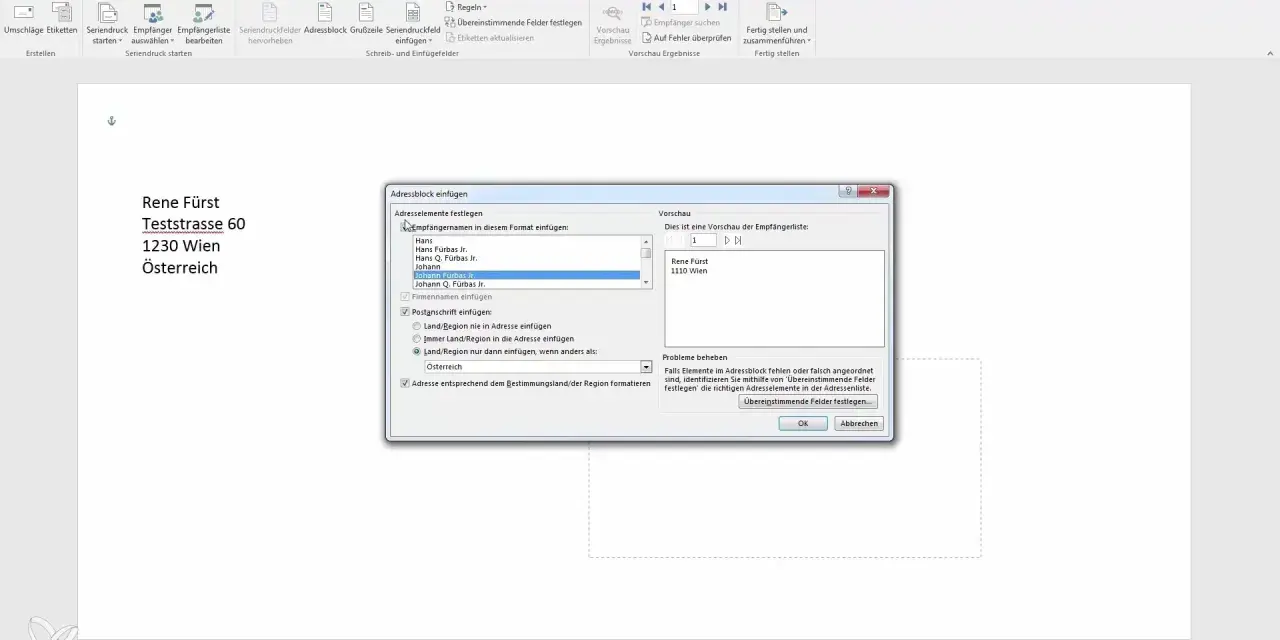Click '1230 Wien' in document
Image resolution: width=1280 pixels, height=640 pixels.
click(181, 246)
